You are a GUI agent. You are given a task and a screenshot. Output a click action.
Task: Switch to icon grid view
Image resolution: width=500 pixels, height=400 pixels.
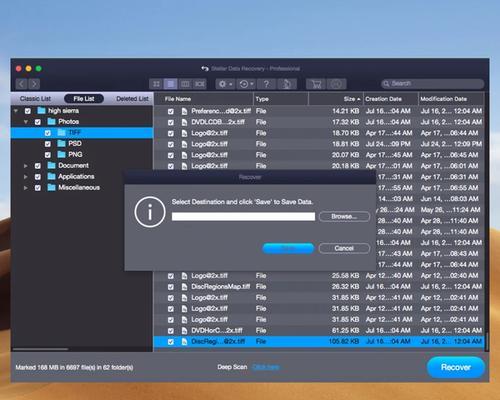click(156, 84)
